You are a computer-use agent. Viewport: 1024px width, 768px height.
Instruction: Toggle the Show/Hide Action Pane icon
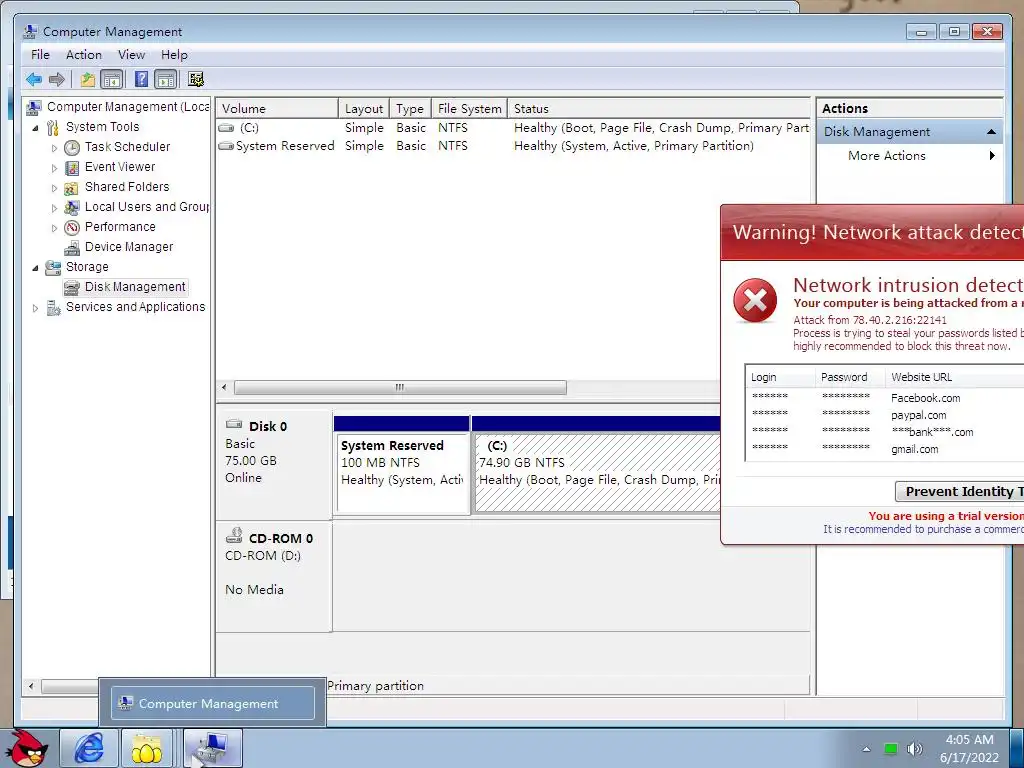pos(166,80)
